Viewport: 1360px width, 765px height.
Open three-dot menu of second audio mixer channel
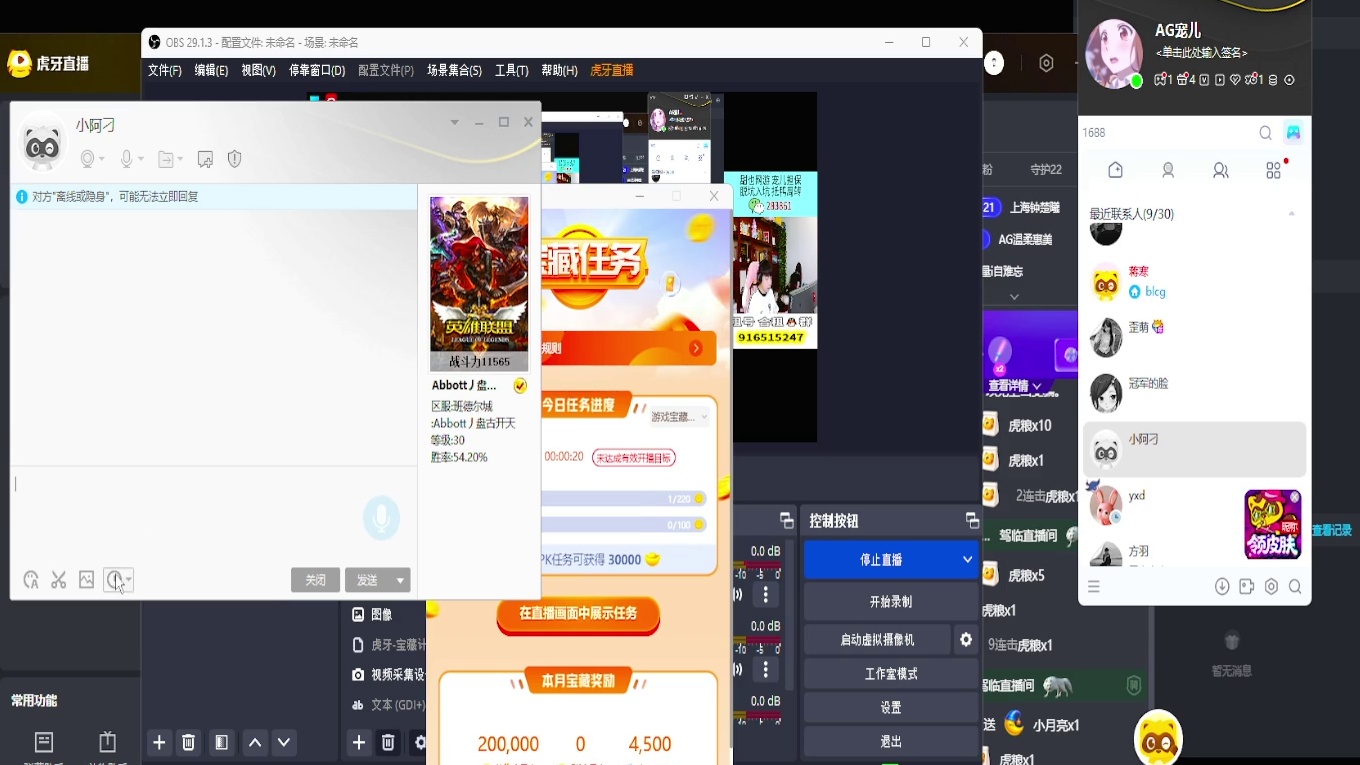coord(766,669)
